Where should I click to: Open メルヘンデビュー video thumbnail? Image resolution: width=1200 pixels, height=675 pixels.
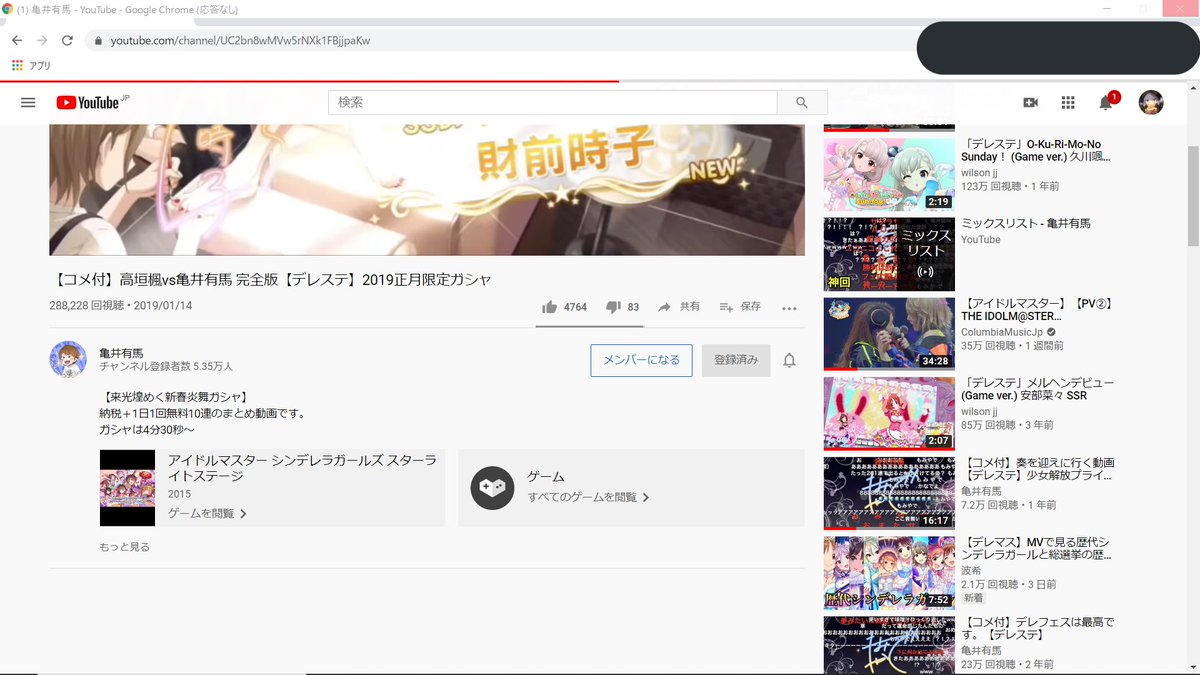pyautogui.click(x=889, y=414)
